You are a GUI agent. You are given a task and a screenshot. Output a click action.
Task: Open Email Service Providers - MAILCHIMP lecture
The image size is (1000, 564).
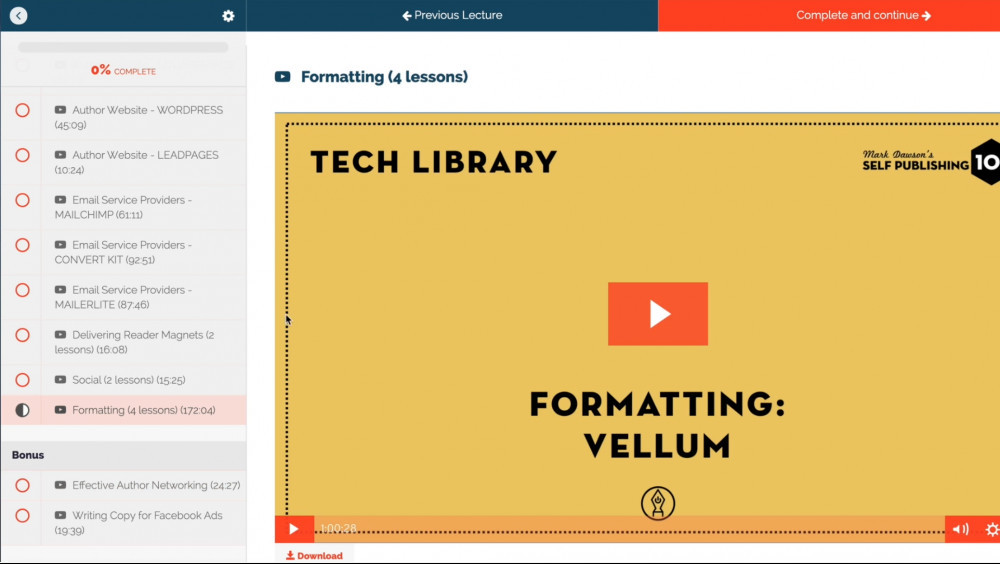point(123,207)
